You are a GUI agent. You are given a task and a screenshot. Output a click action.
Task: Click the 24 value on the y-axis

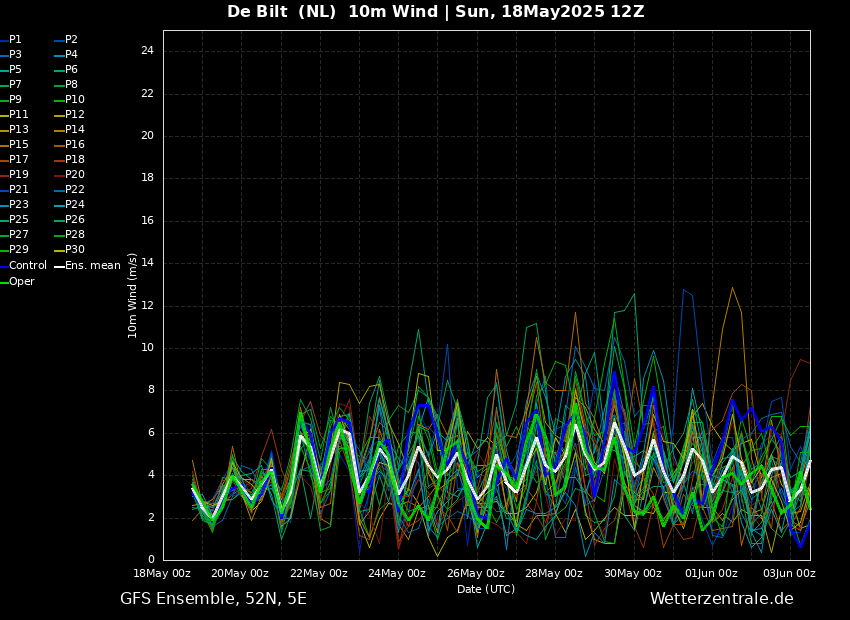click(x=147, y=51)
